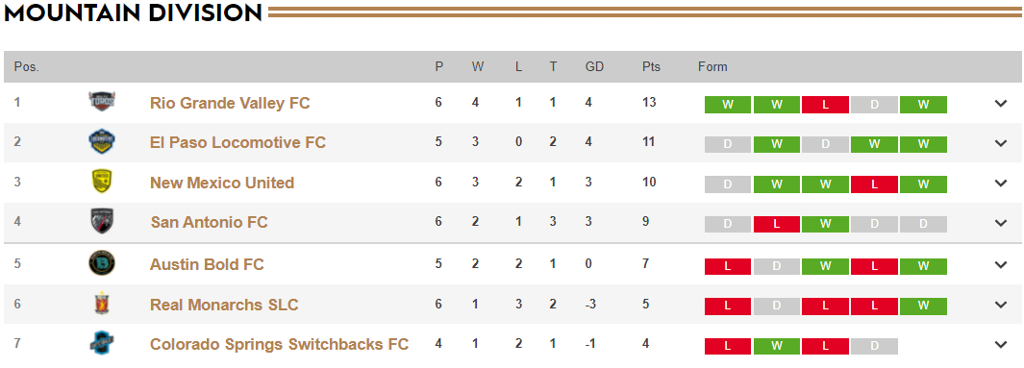Expand the San Antonio FC row chevron
This screenshot has height=368, width=1024.
point(1000,222)
